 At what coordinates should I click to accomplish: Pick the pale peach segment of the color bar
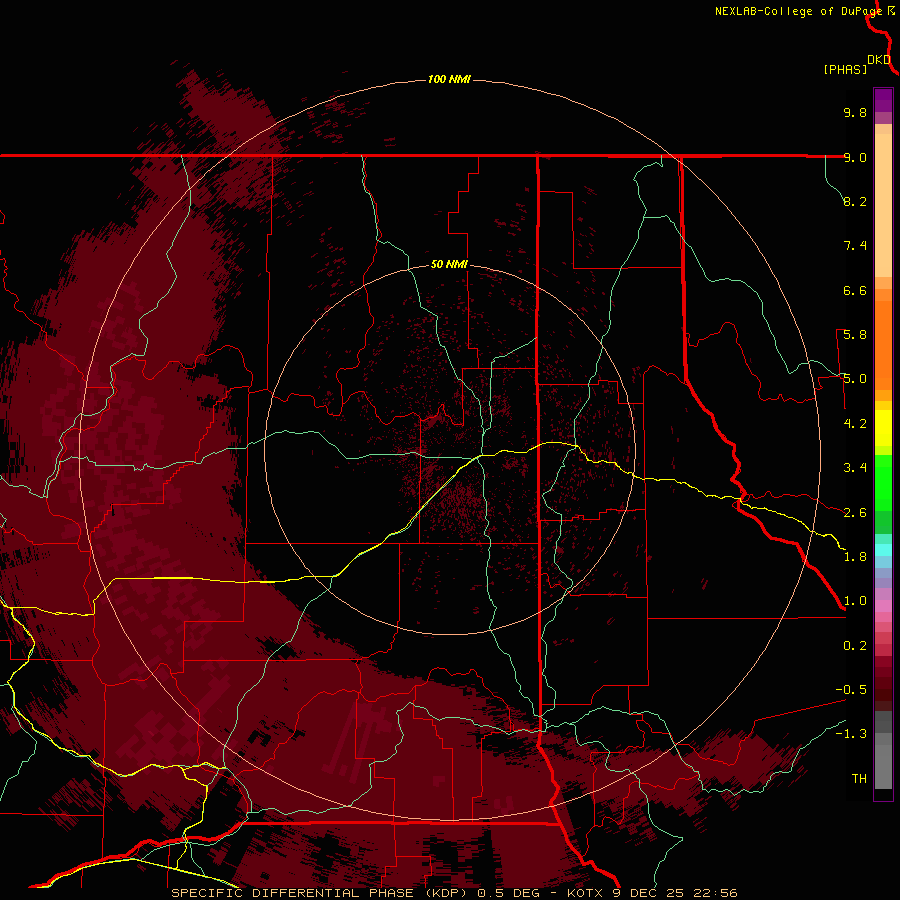[x=883, y=205]
